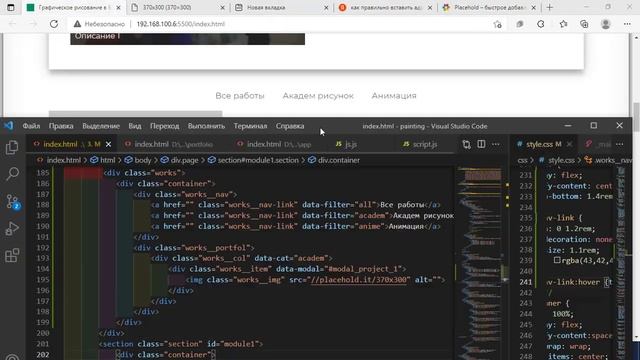
Task: Open the Вид menu
Action: click(x=135, y=126)
